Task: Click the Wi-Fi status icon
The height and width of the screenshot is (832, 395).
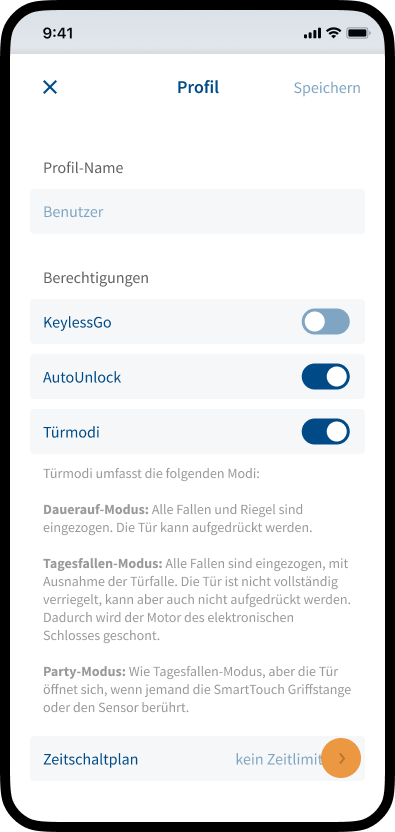Action: tap(333, 33)
